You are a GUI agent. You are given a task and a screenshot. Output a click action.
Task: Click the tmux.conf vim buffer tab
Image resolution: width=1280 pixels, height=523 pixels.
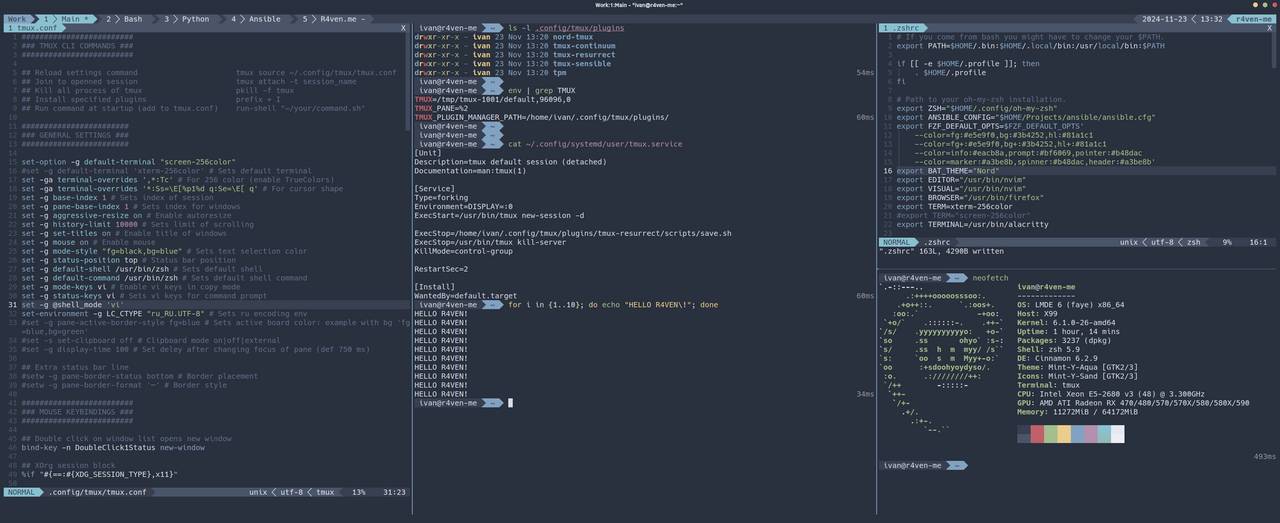(x=32, y=28)
